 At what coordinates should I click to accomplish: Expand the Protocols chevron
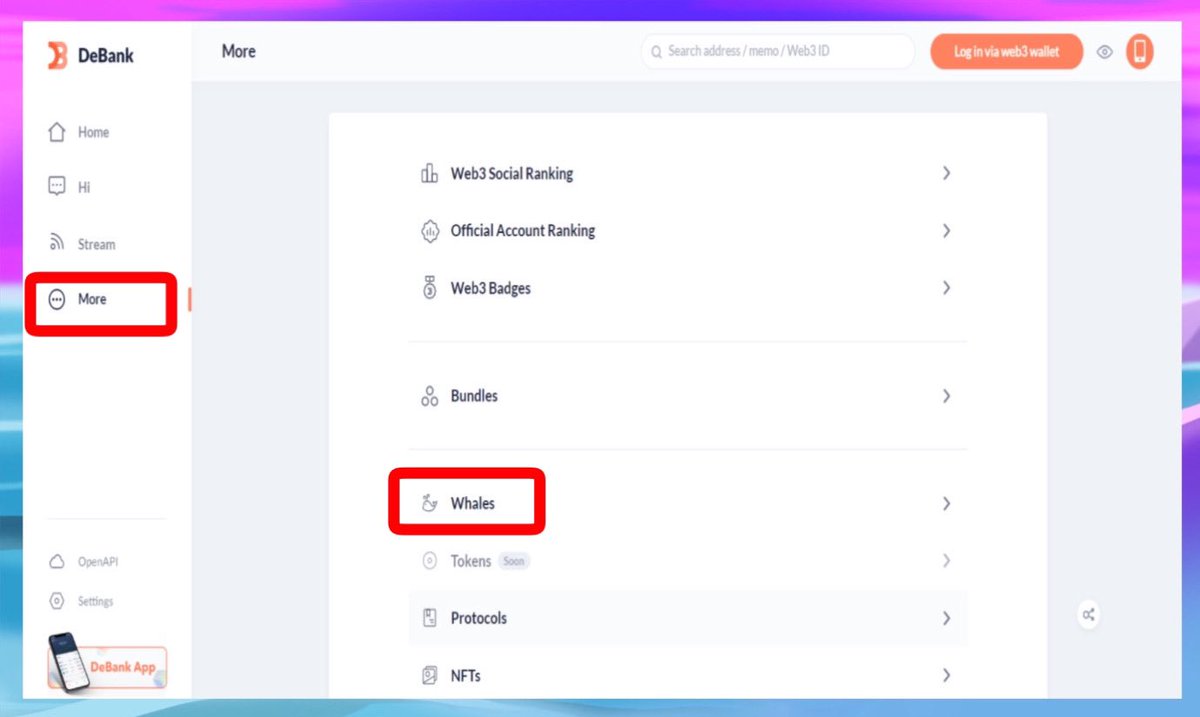[946, 618]
